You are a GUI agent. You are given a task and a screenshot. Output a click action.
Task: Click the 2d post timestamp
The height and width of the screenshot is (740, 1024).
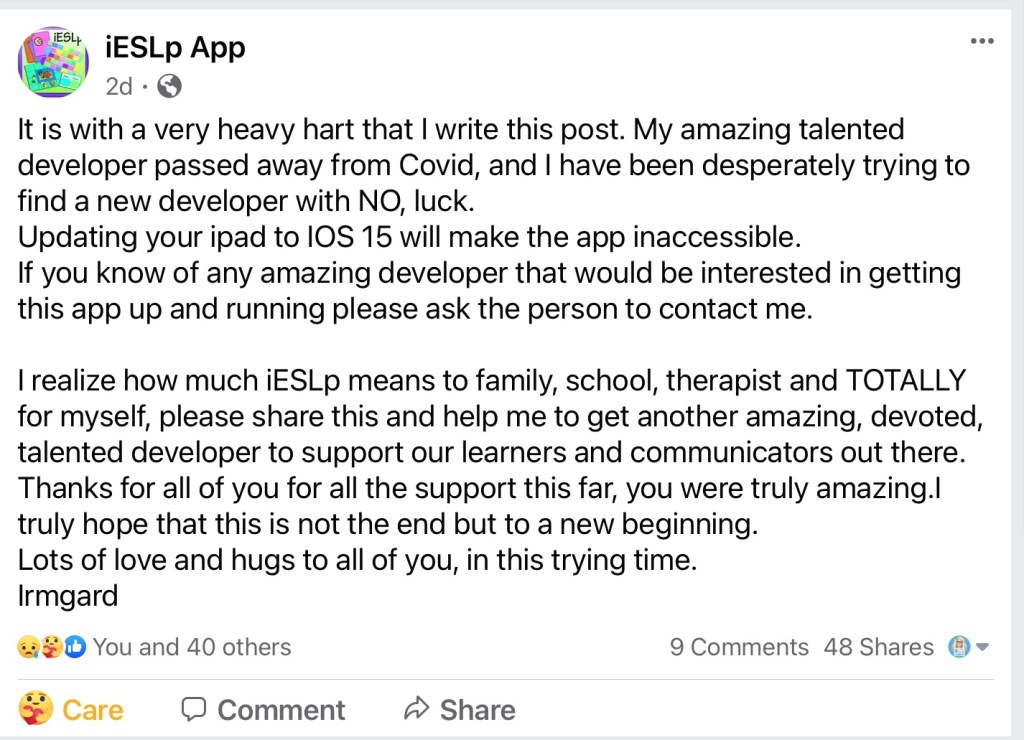pyautogui.click(x=119, y=87)
